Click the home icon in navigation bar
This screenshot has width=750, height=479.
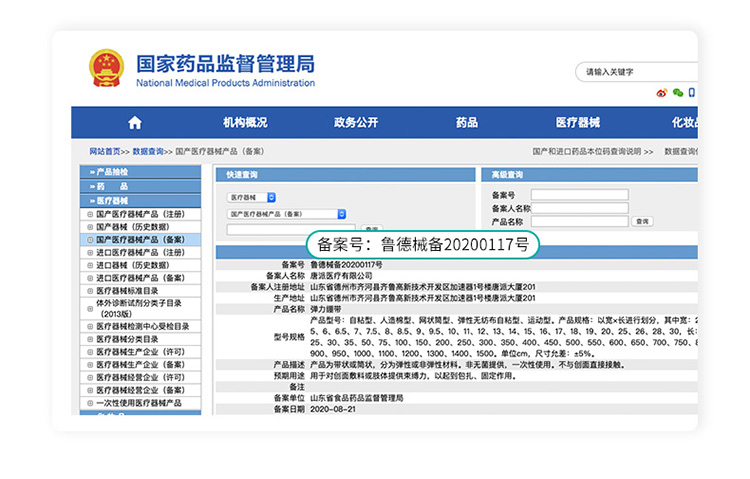[135, 123]
